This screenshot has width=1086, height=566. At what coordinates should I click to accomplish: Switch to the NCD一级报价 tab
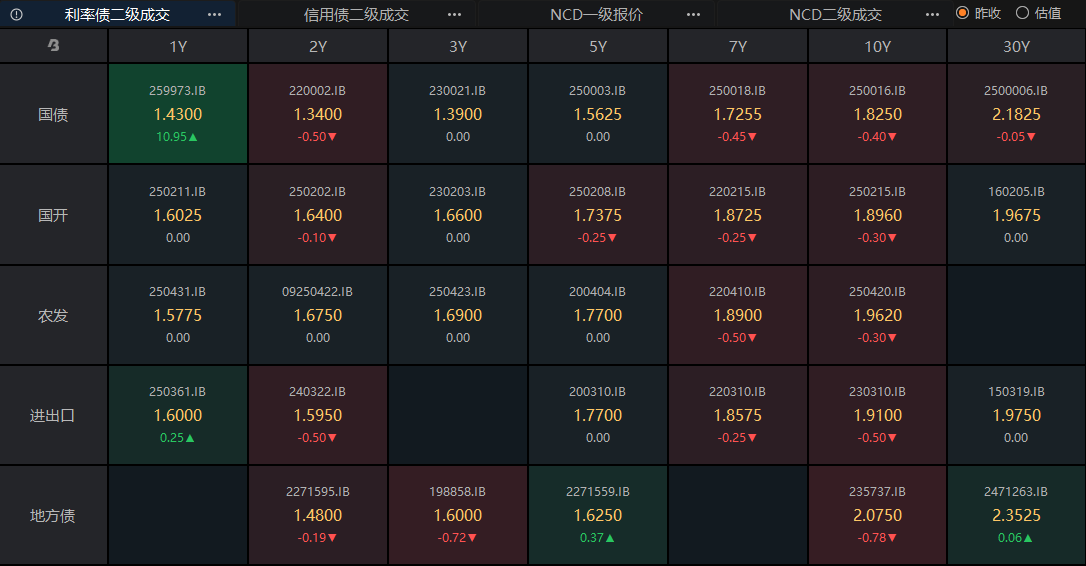(596, 15)
